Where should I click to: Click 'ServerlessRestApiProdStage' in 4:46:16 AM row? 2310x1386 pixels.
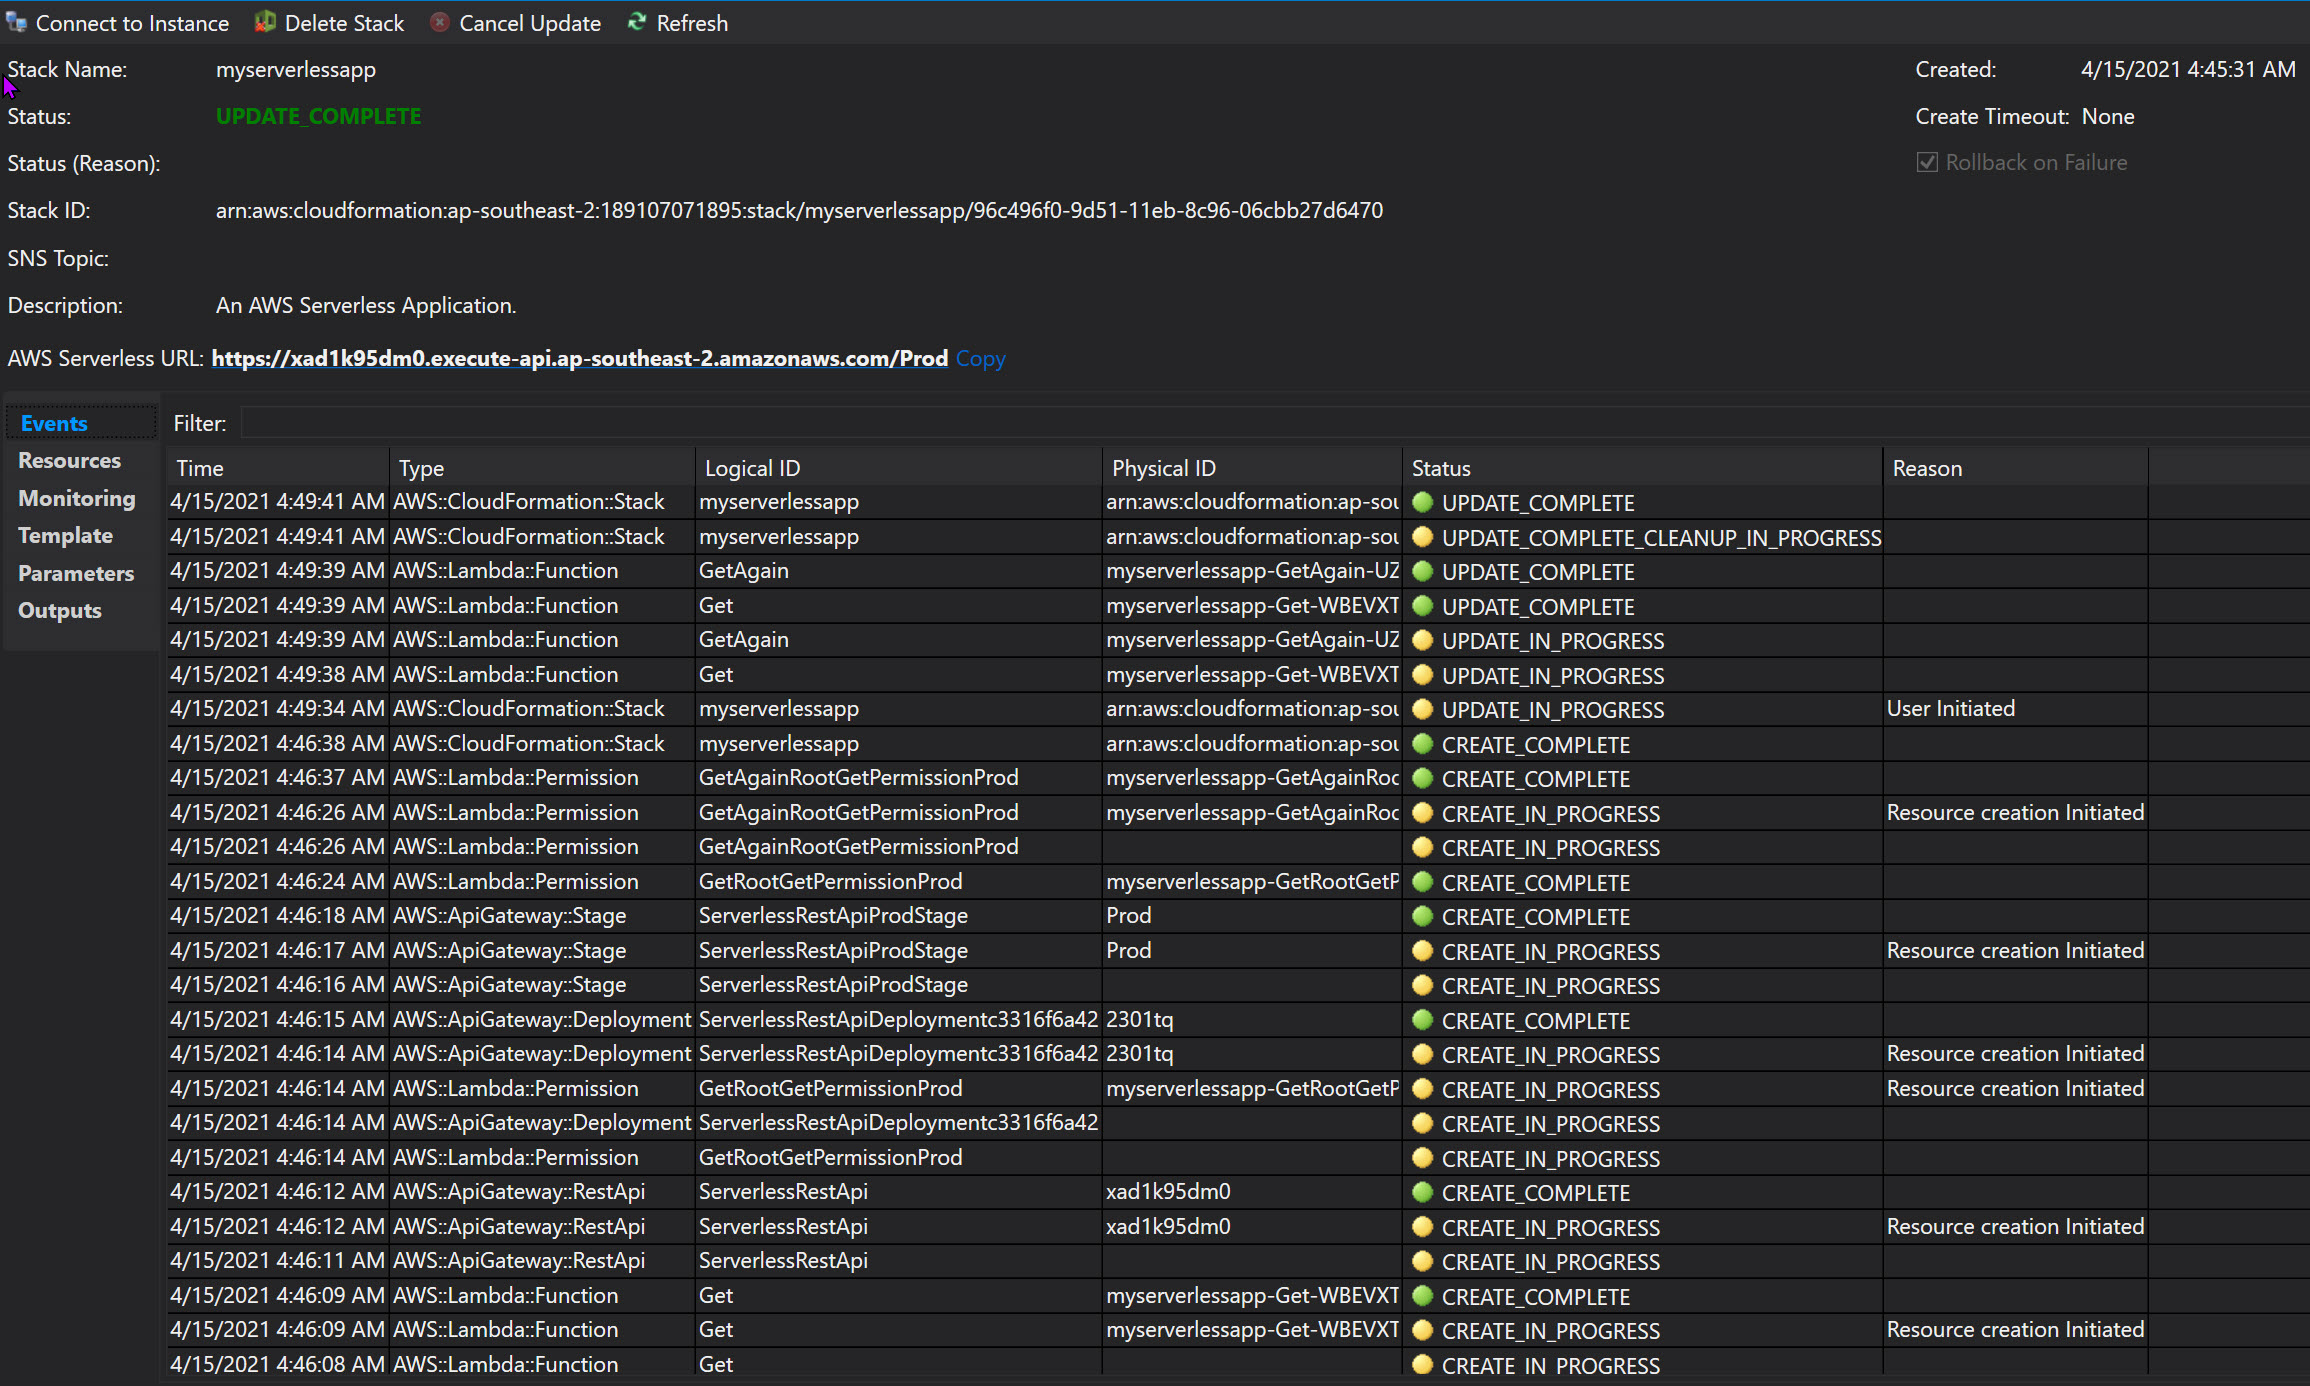pos(833,985)
